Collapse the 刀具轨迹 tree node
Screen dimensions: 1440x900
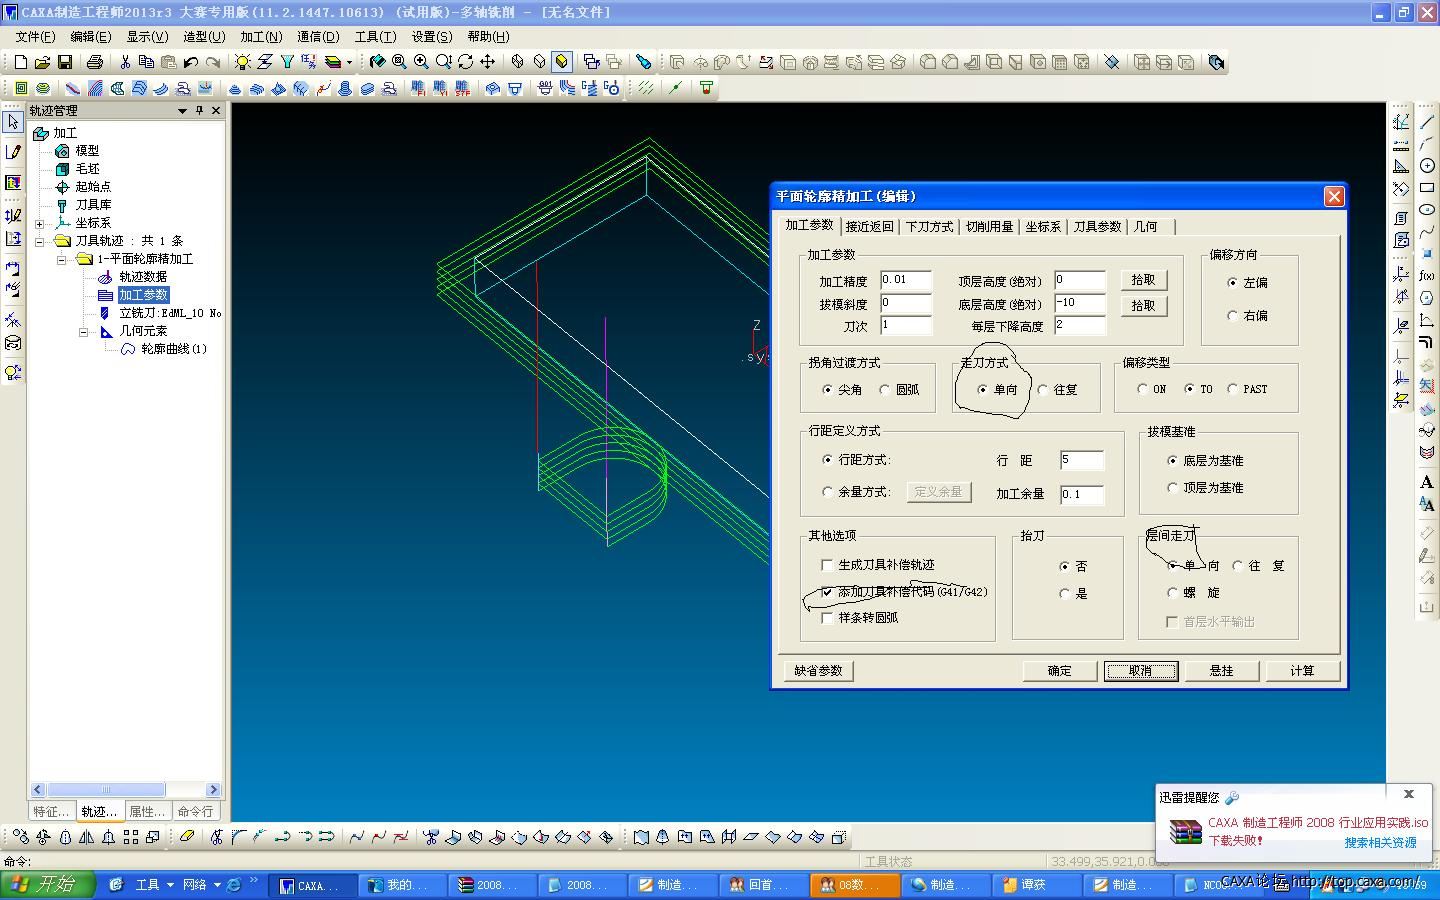click(40, 241)
